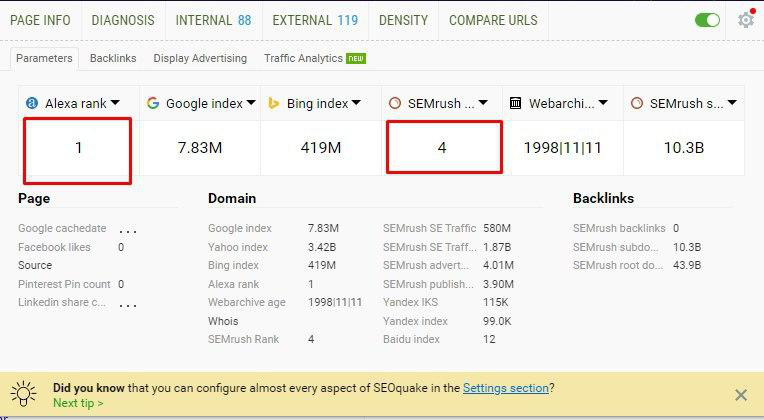Viewport: 764px width, 420px height.
Task: Click the last SEMrush circle icon
Action: click(636, 103)
